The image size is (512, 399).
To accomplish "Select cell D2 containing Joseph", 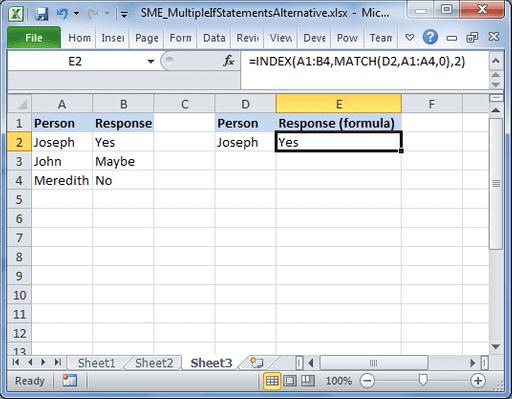I will [246, 142].
